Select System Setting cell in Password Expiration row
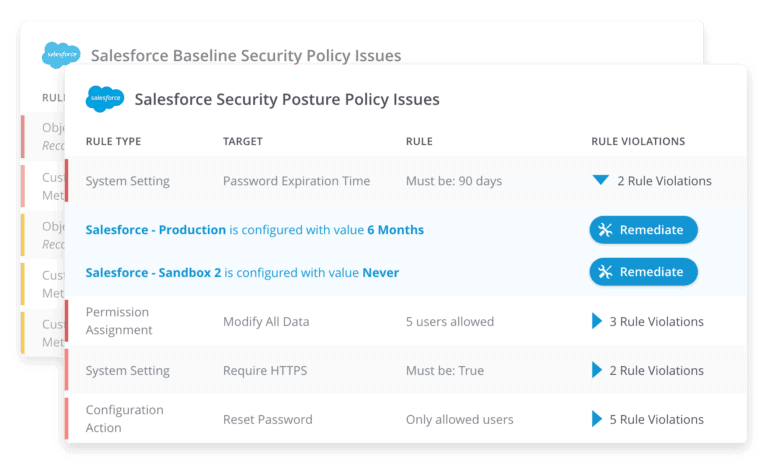The image size is (768, 464). pos(127,181)
